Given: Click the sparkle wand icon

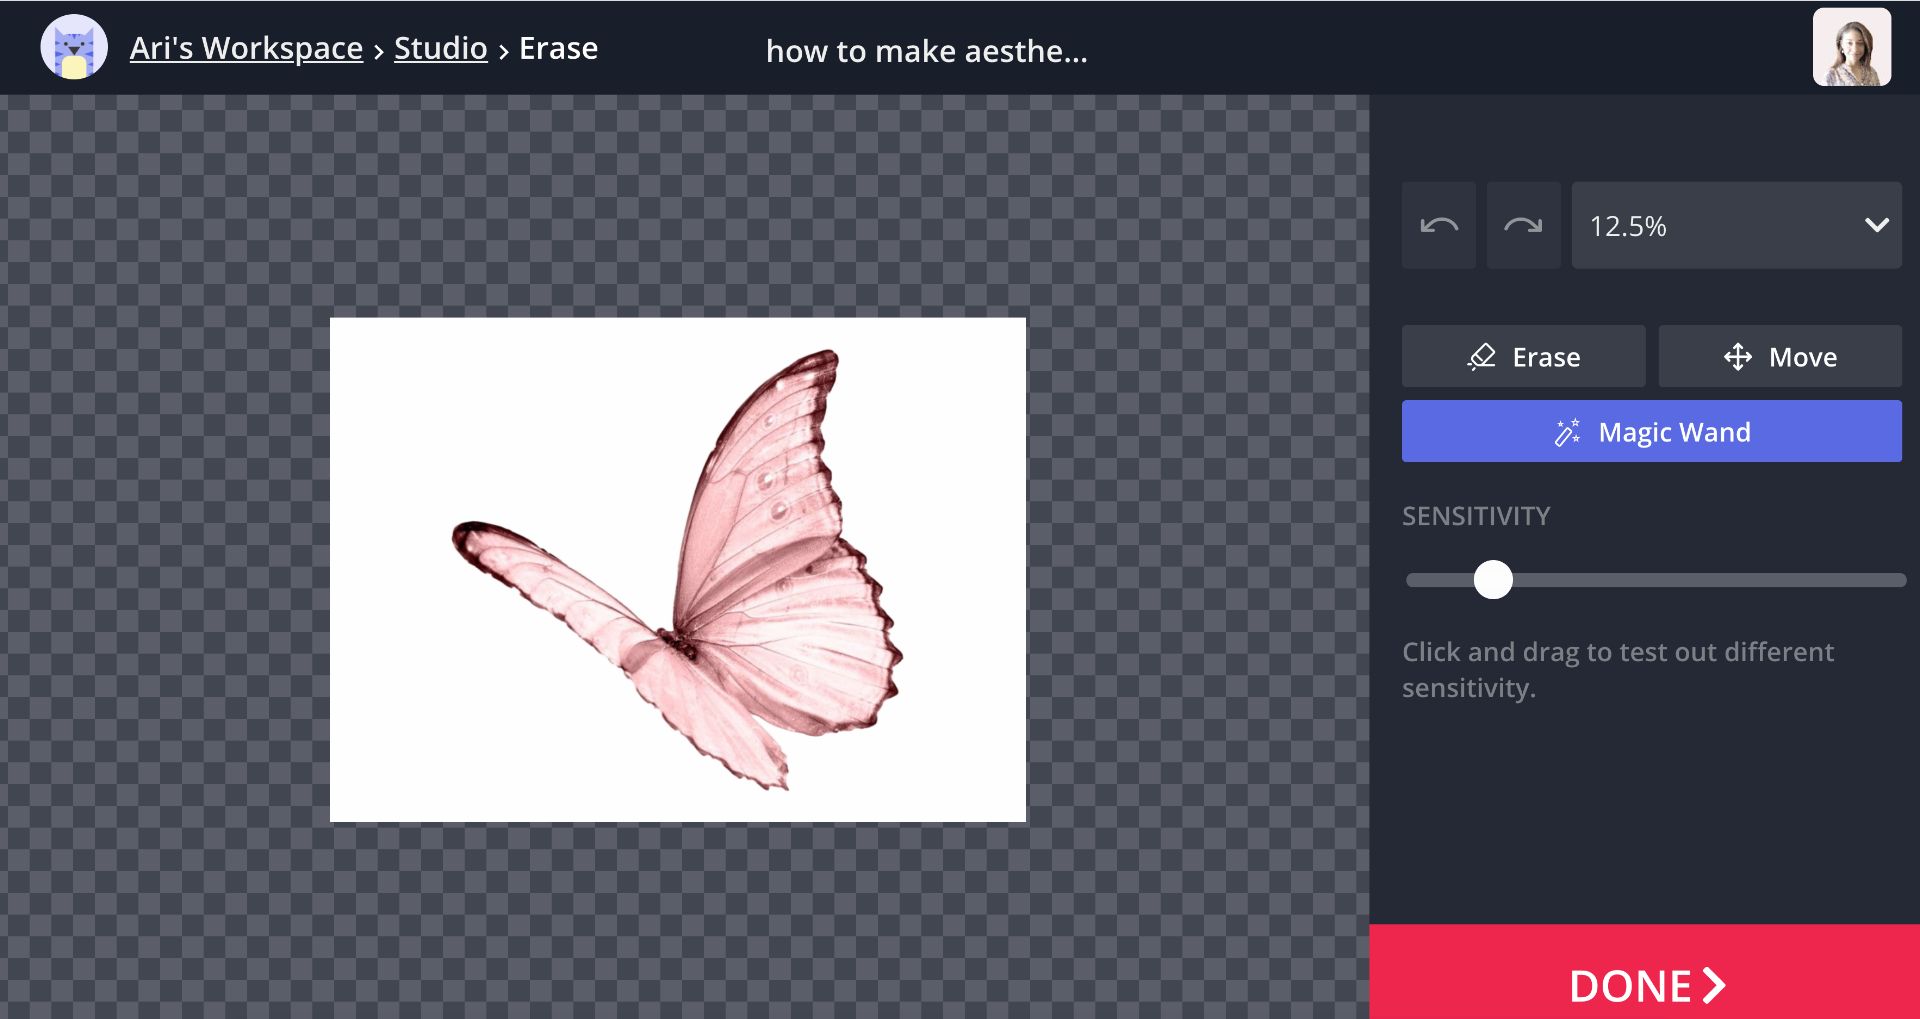Looking at the screenshot, I should tap(1567, 432).
